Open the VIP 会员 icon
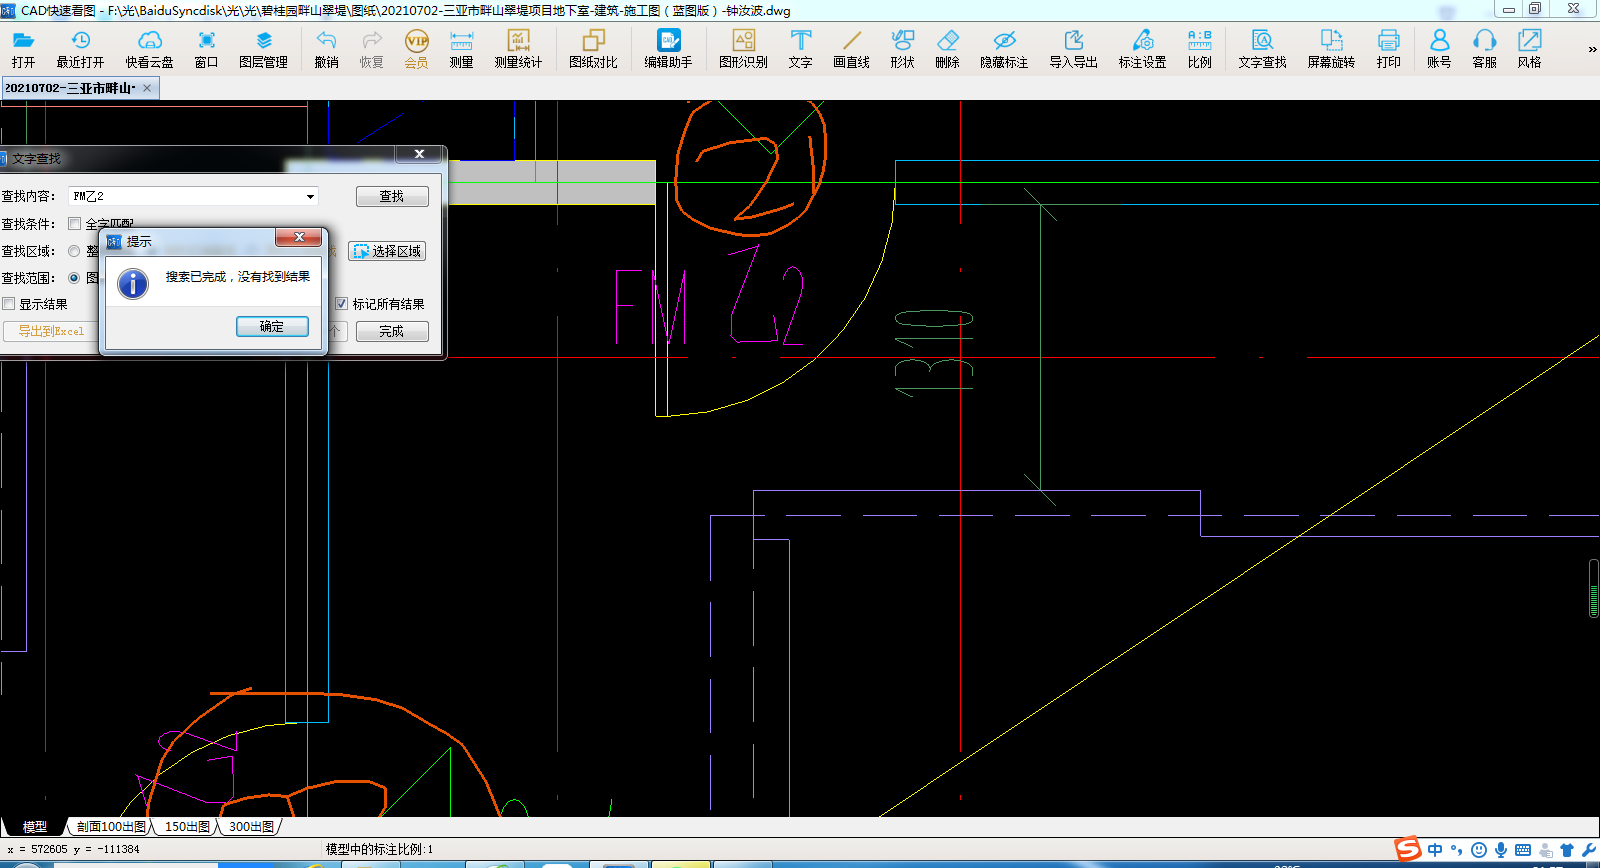Viewport: 1600px width, 868px height. 416,48
